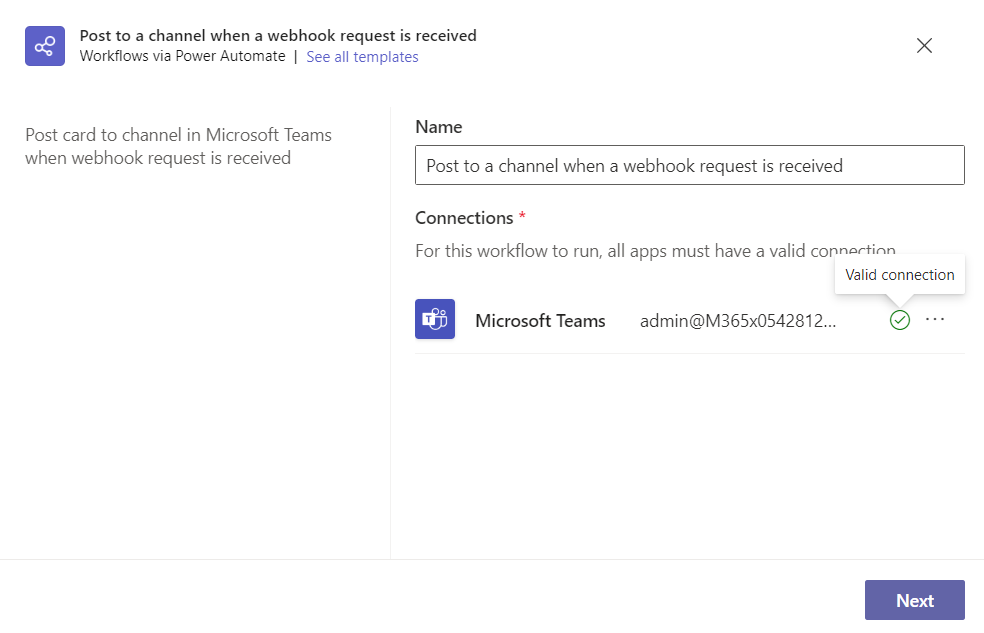Click the Name field label
The image size is (984, 633).
click(439, 127)
